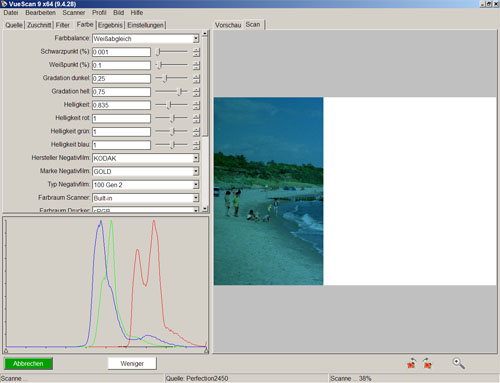This screenshot has width=500, height=383.
Task: Click the rotate left icon
Action: click(x=412, y=363)
